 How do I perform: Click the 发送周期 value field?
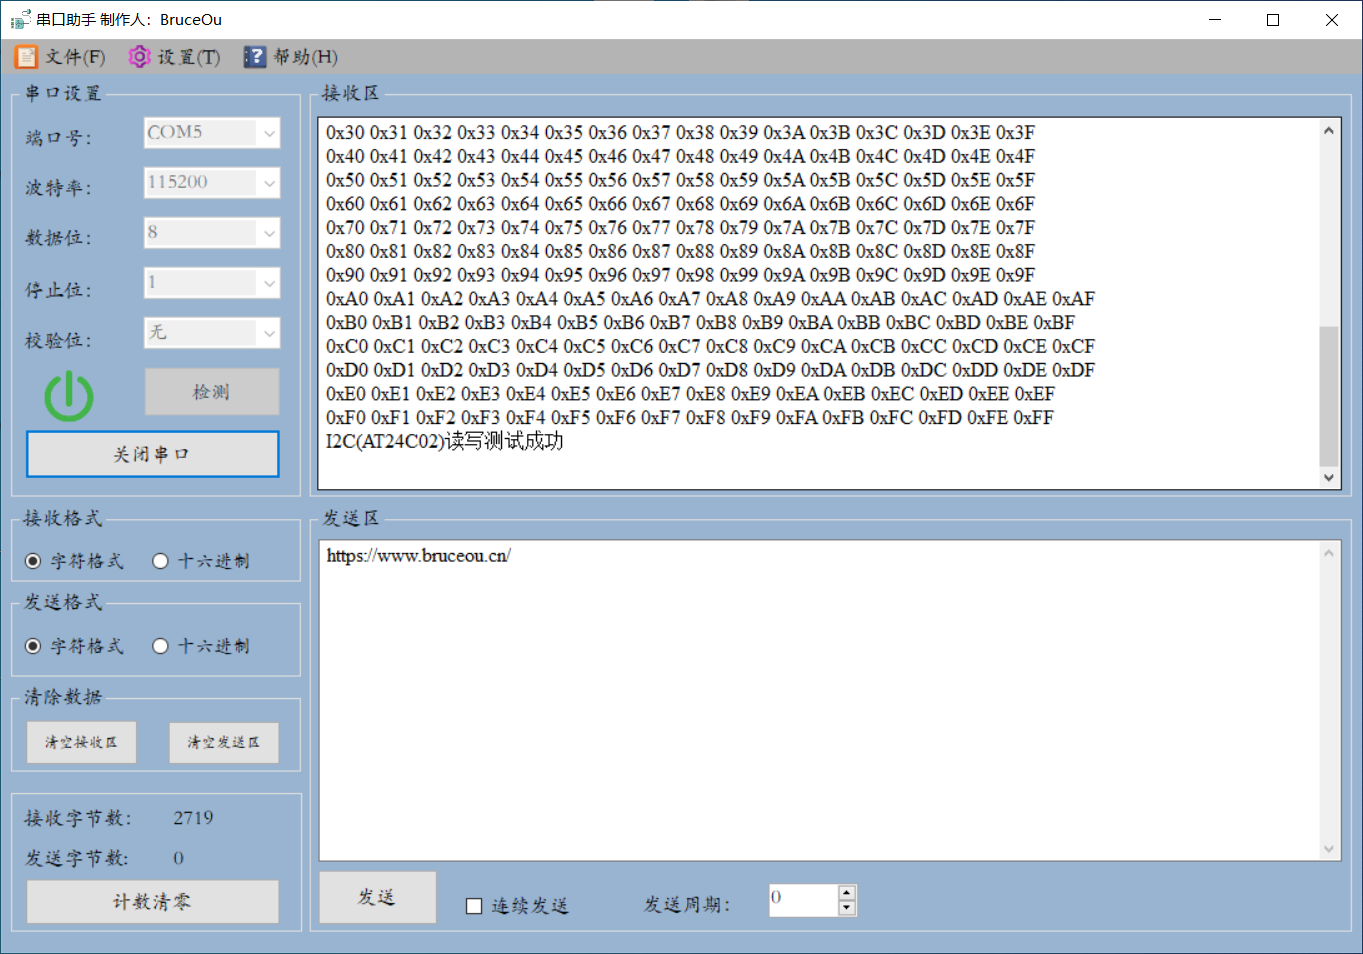click(803, 900)
